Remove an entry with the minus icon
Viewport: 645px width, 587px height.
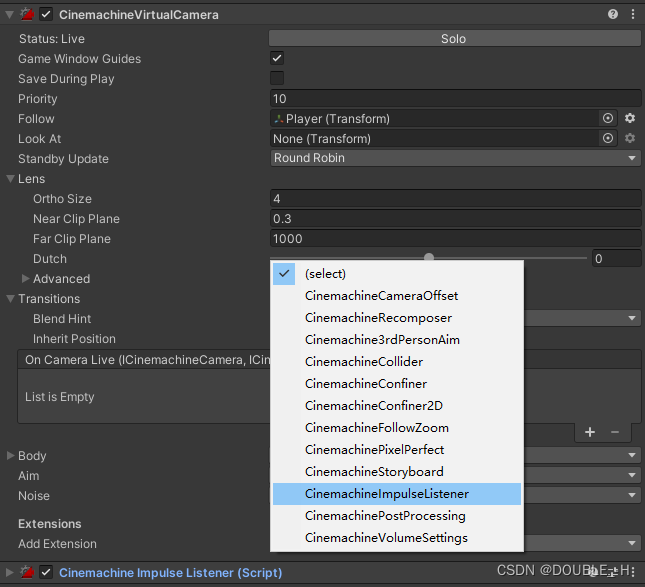pyautogui.click(x=615, y=432)
